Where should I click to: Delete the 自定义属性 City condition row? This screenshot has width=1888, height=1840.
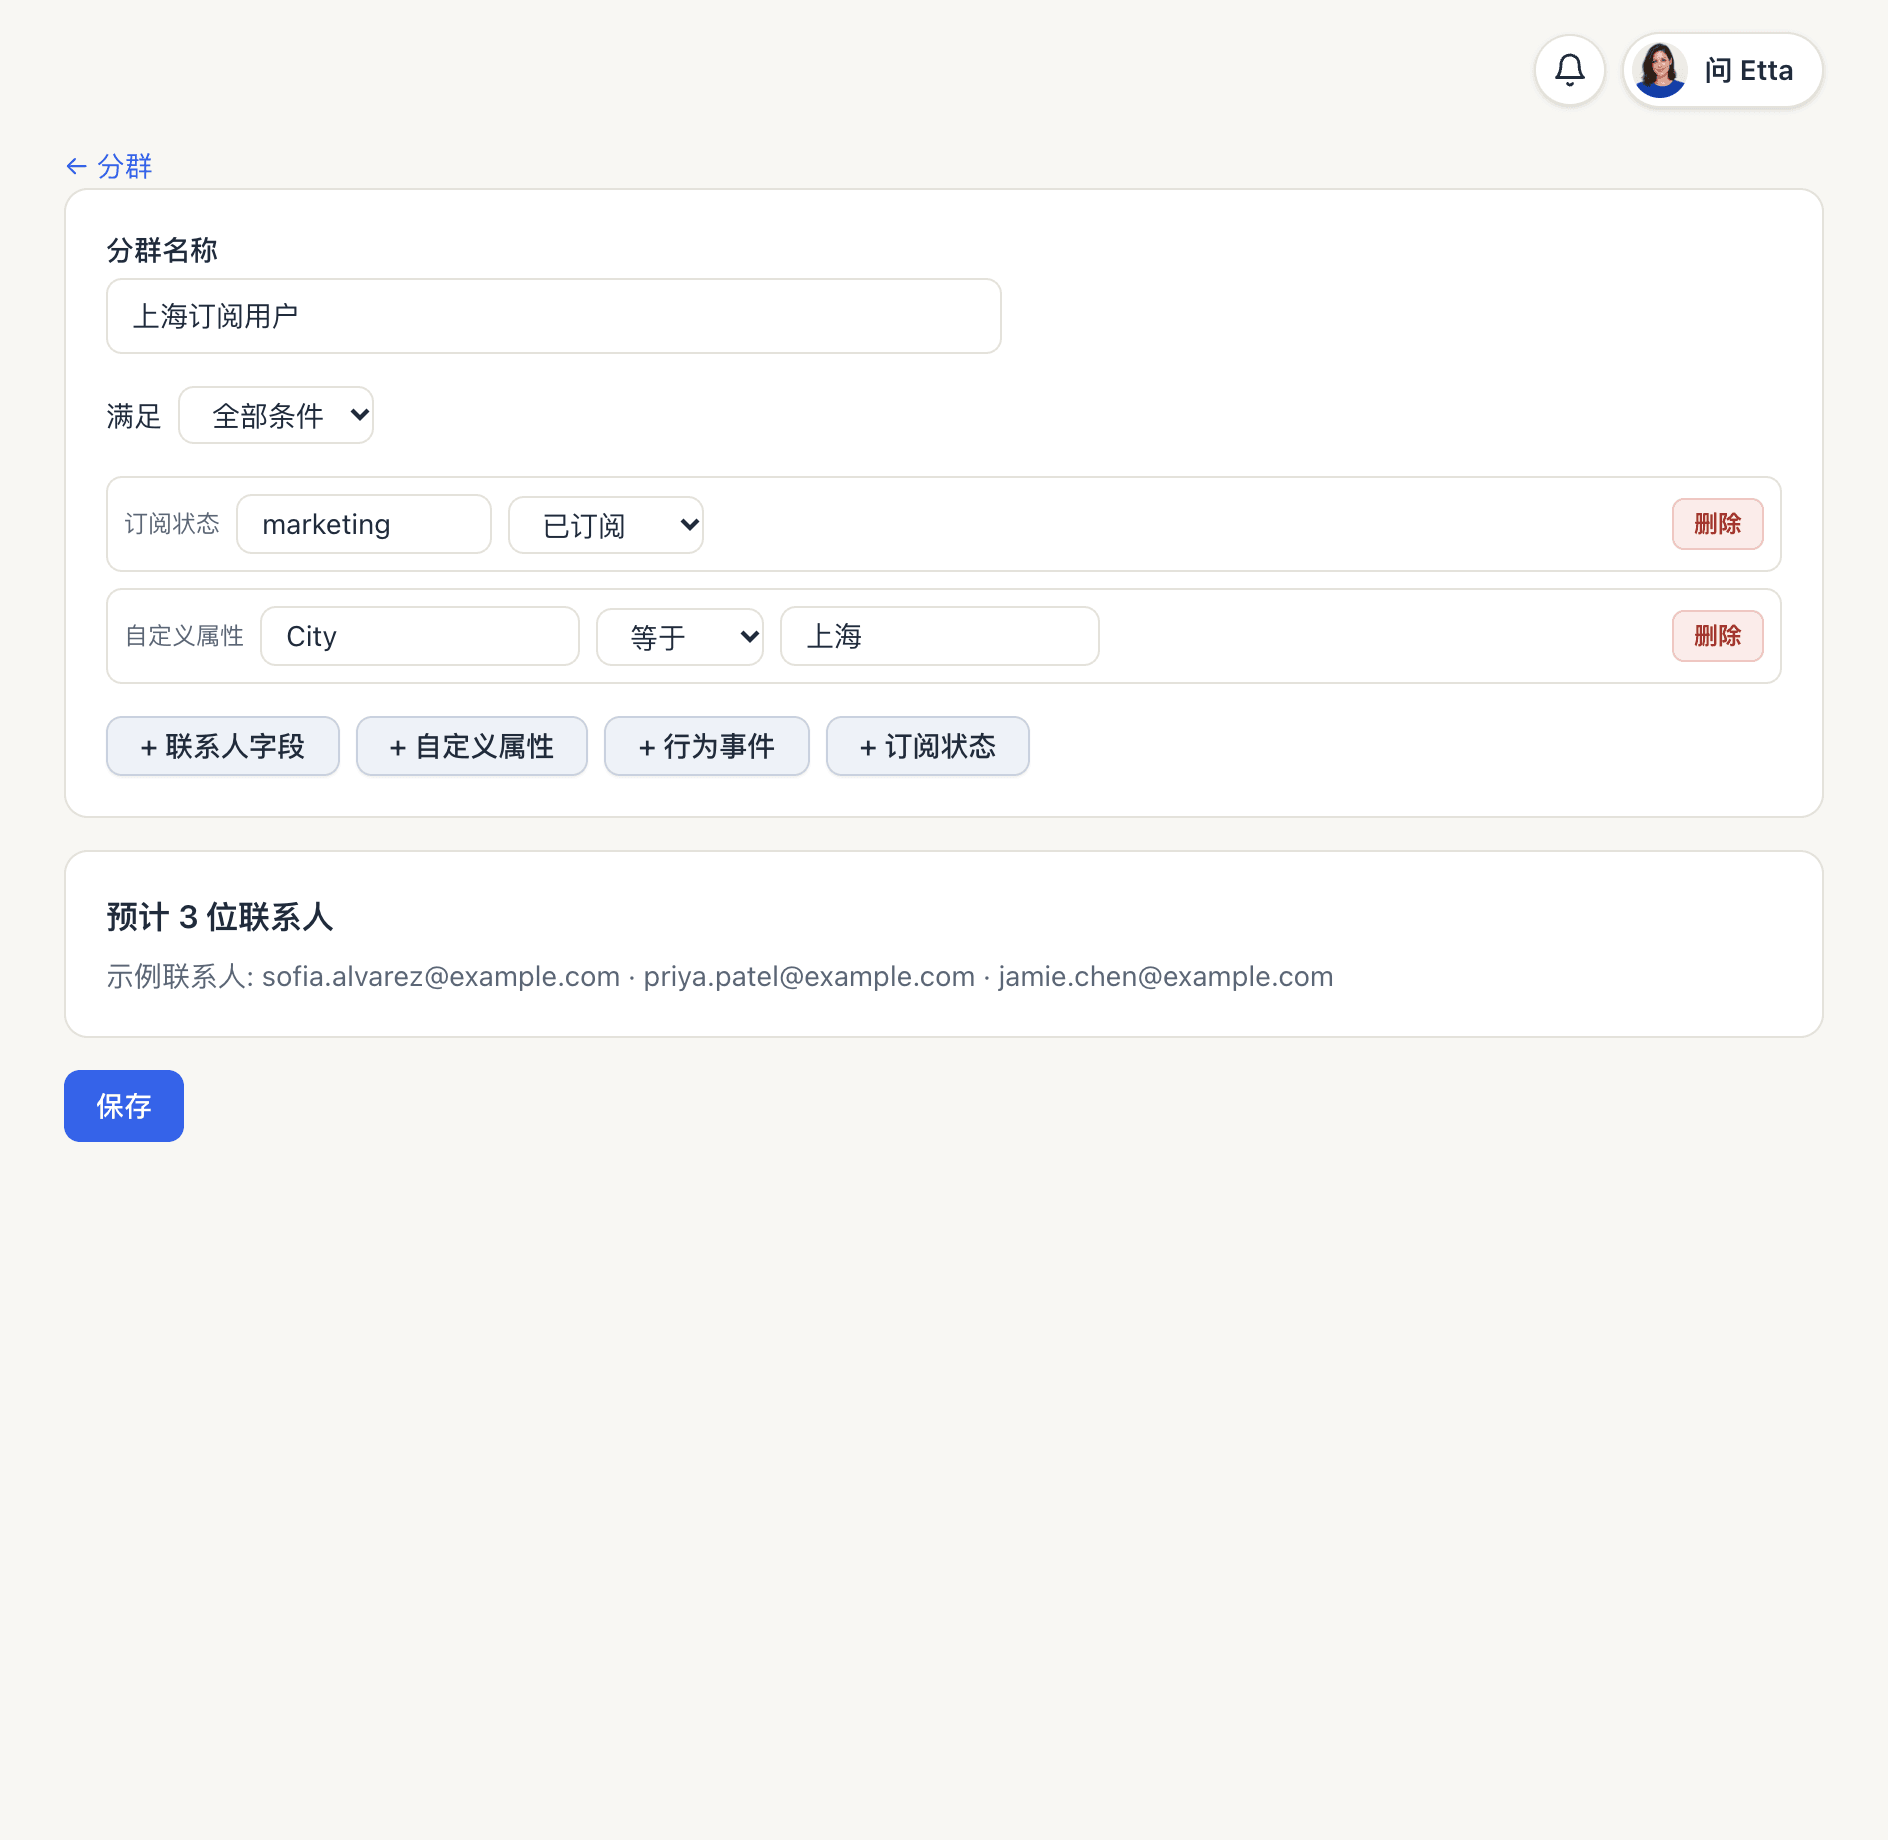click(1717, 636)
